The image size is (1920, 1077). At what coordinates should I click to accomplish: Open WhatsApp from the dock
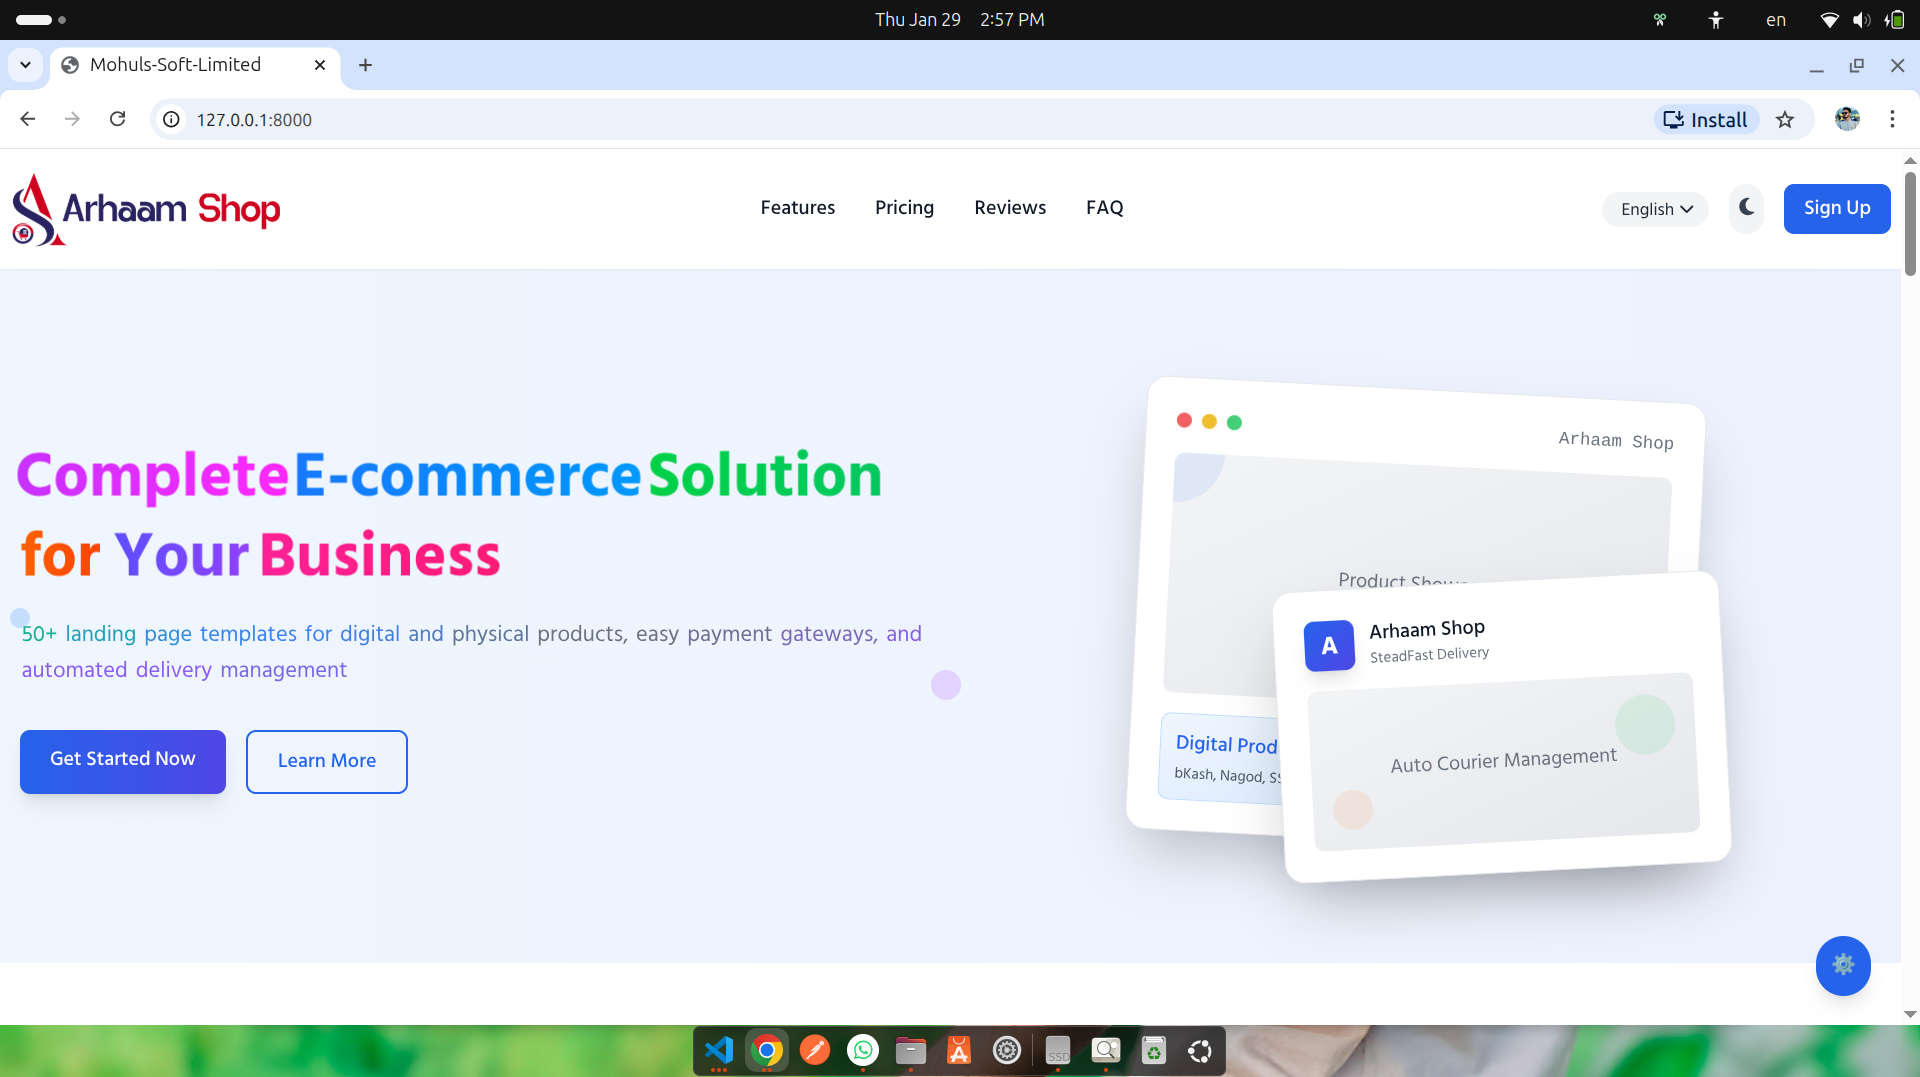pyautogui.click(x=863, y=1051)
